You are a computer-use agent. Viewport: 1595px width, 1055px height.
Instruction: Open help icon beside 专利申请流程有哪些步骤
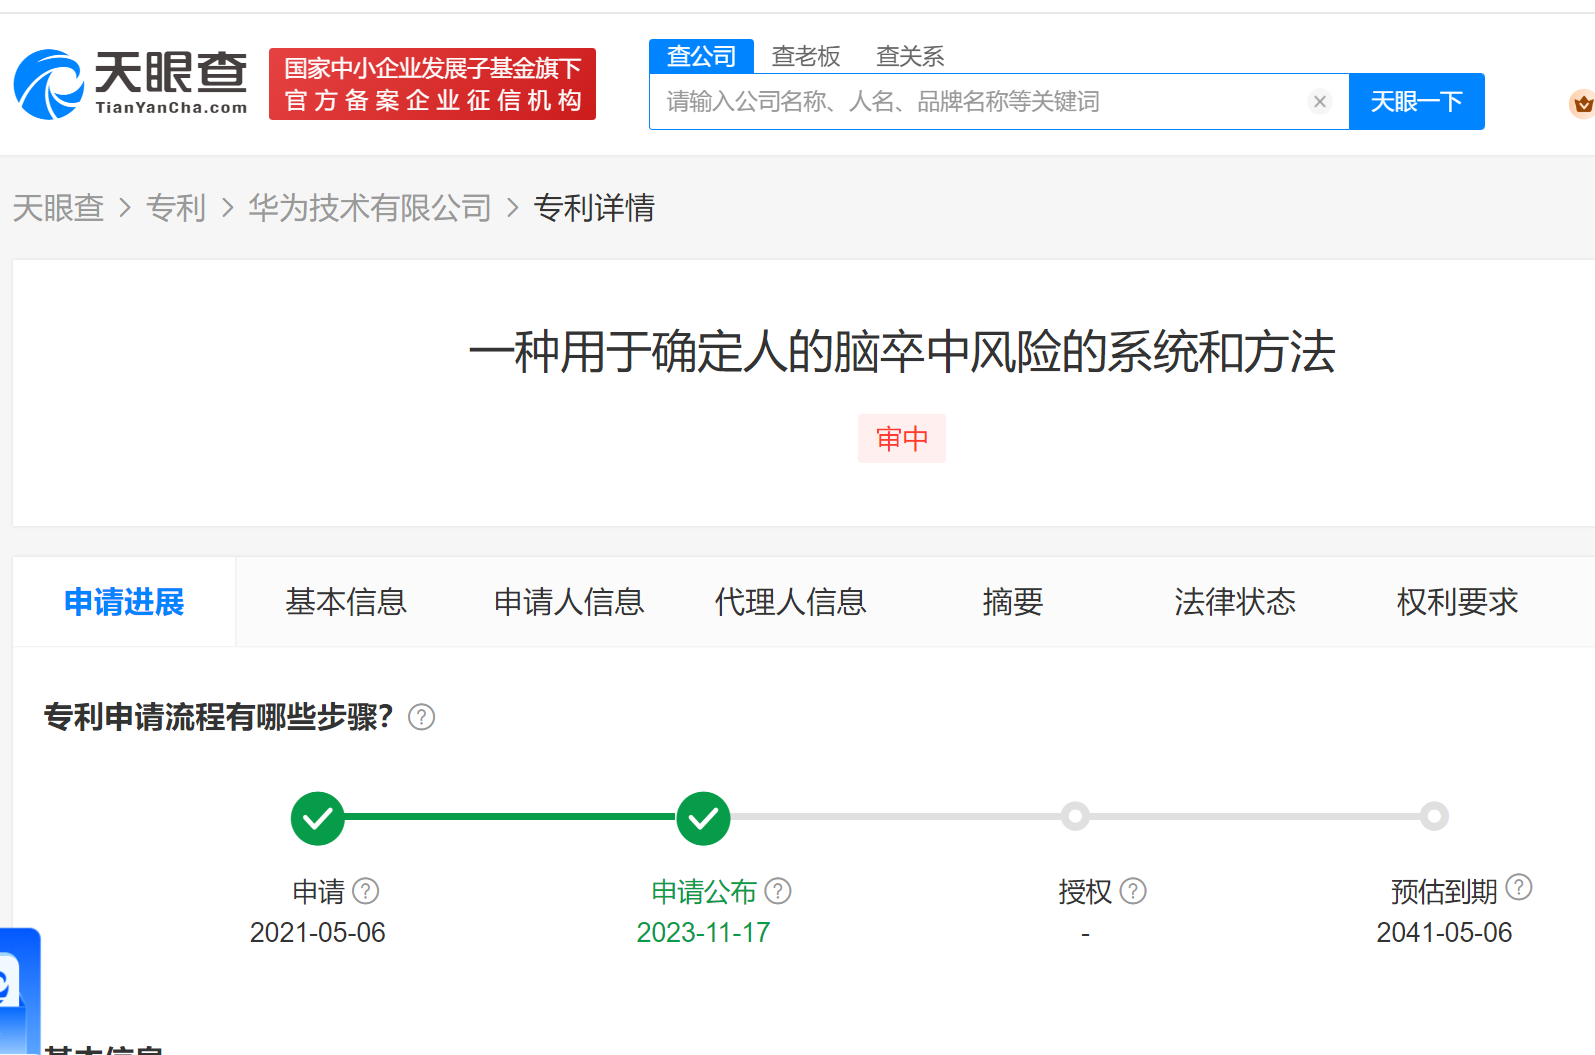coord(422,717)
